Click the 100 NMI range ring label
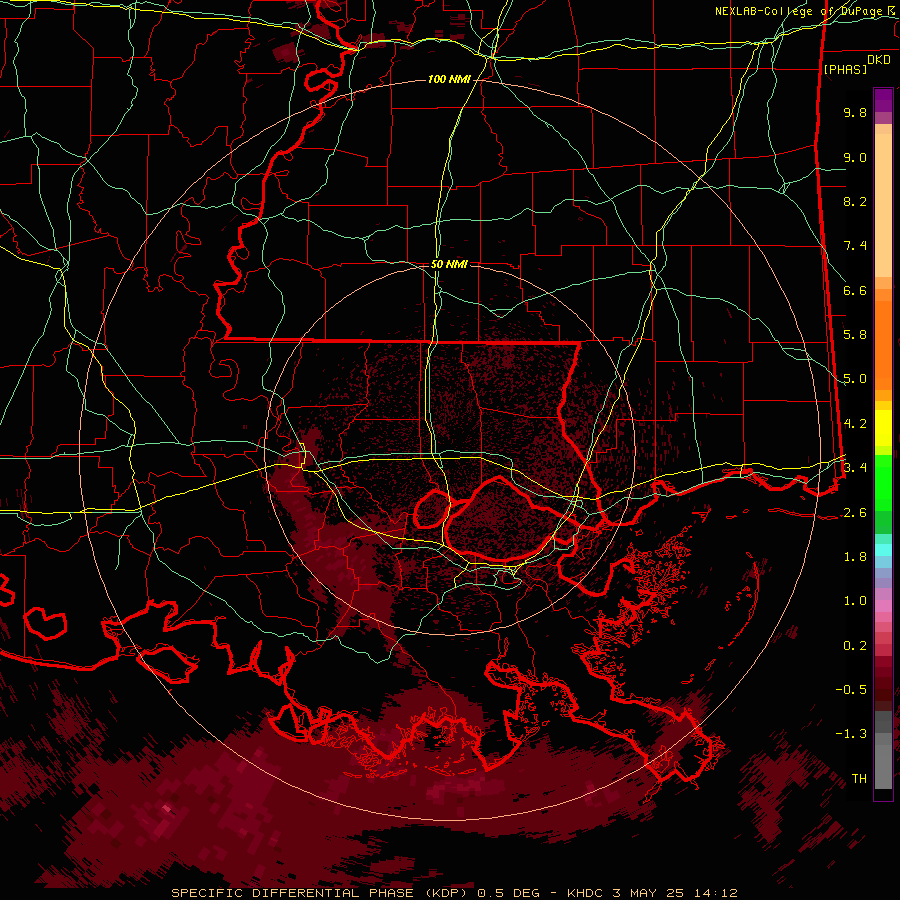 [449, 79]
